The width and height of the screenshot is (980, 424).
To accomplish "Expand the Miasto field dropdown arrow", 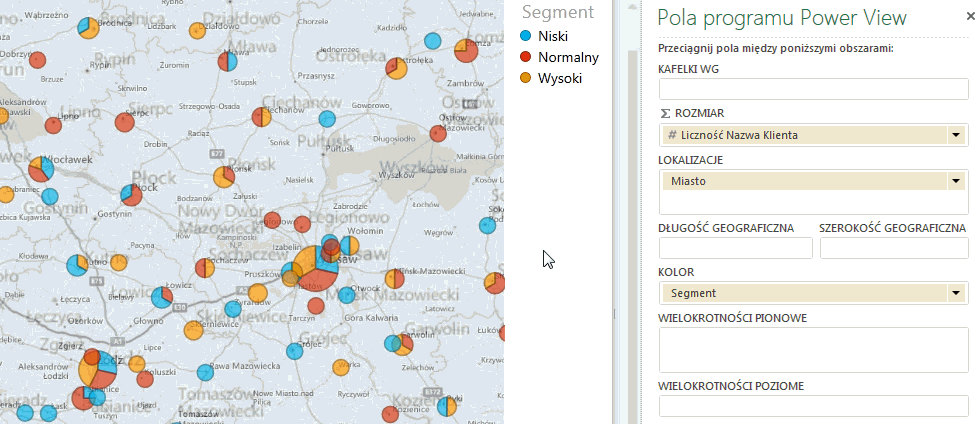I will (x=956, y=181).
